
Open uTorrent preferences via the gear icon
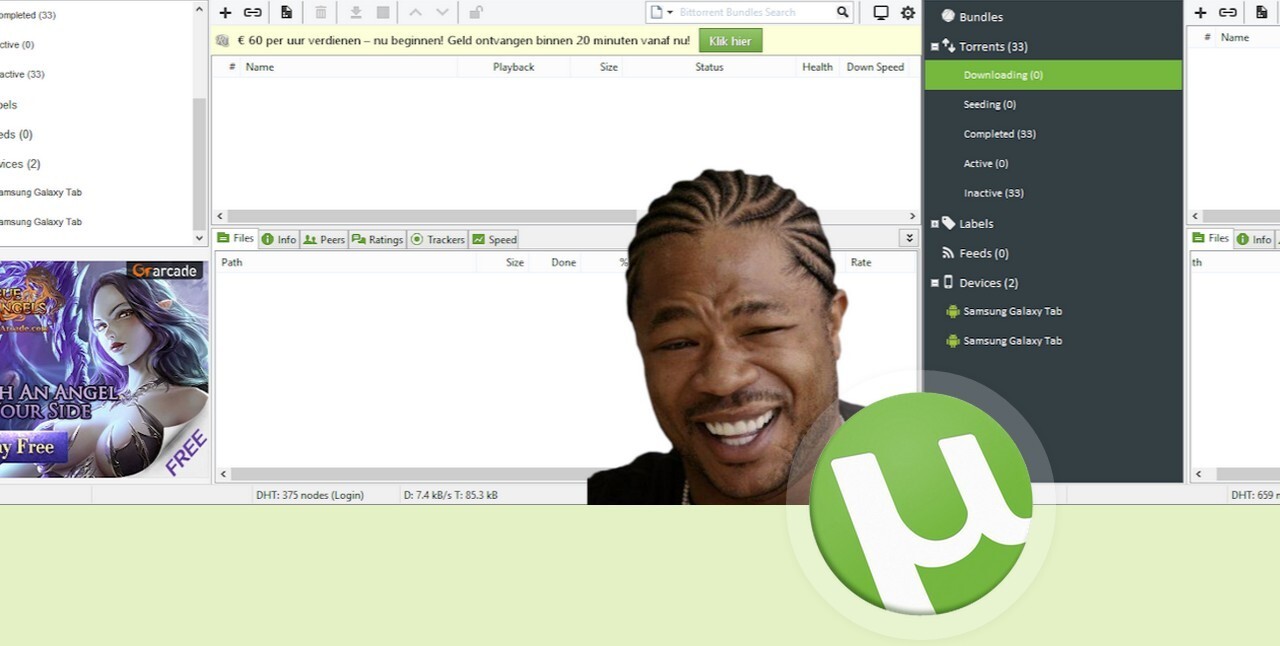point(908,12)
